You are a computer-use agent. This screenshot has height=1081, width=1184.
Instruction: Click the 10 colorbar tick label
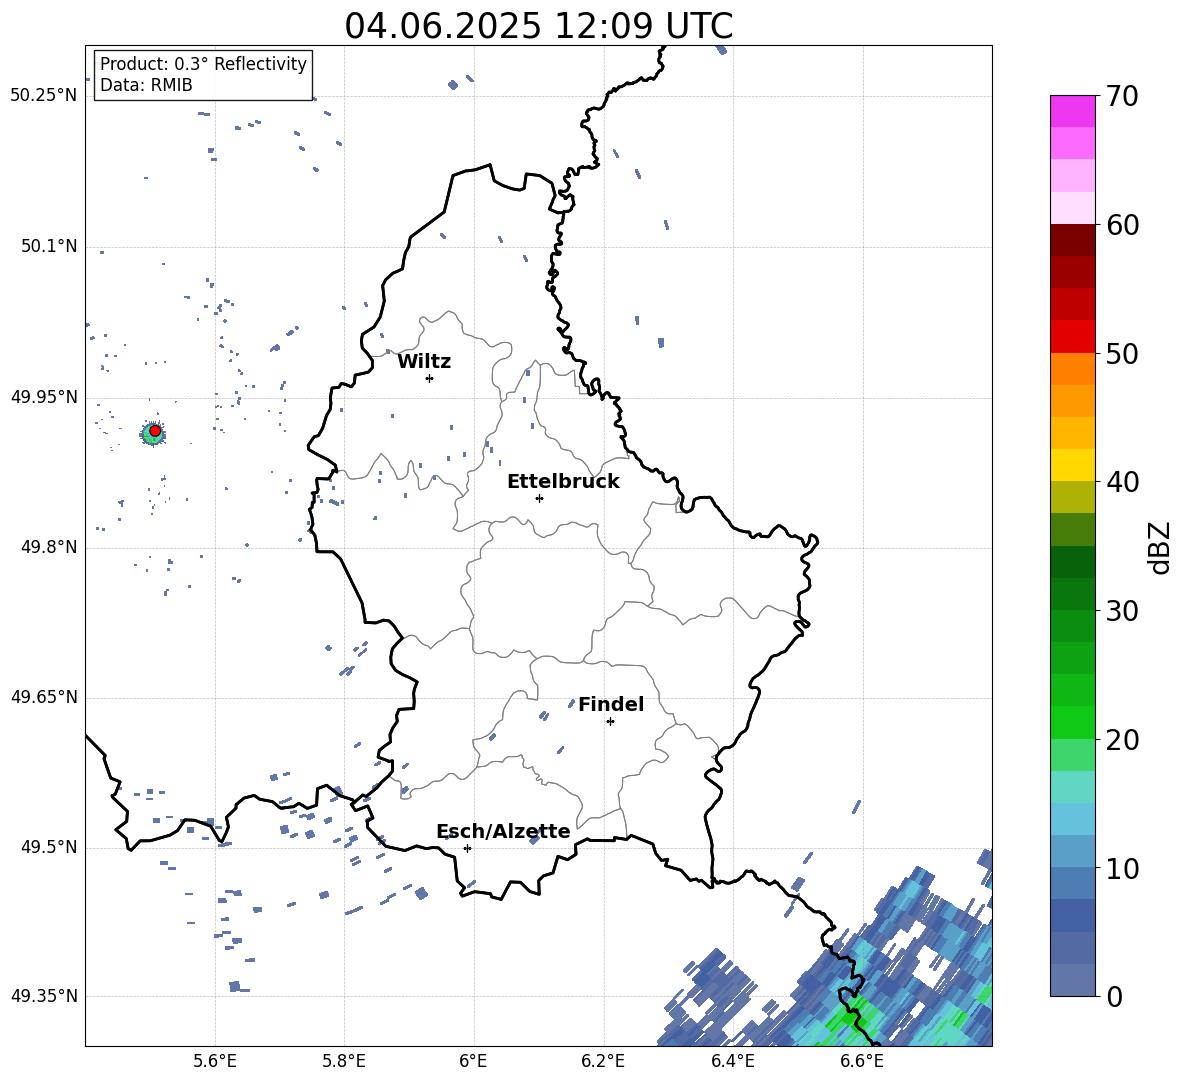coord(1122,868)
